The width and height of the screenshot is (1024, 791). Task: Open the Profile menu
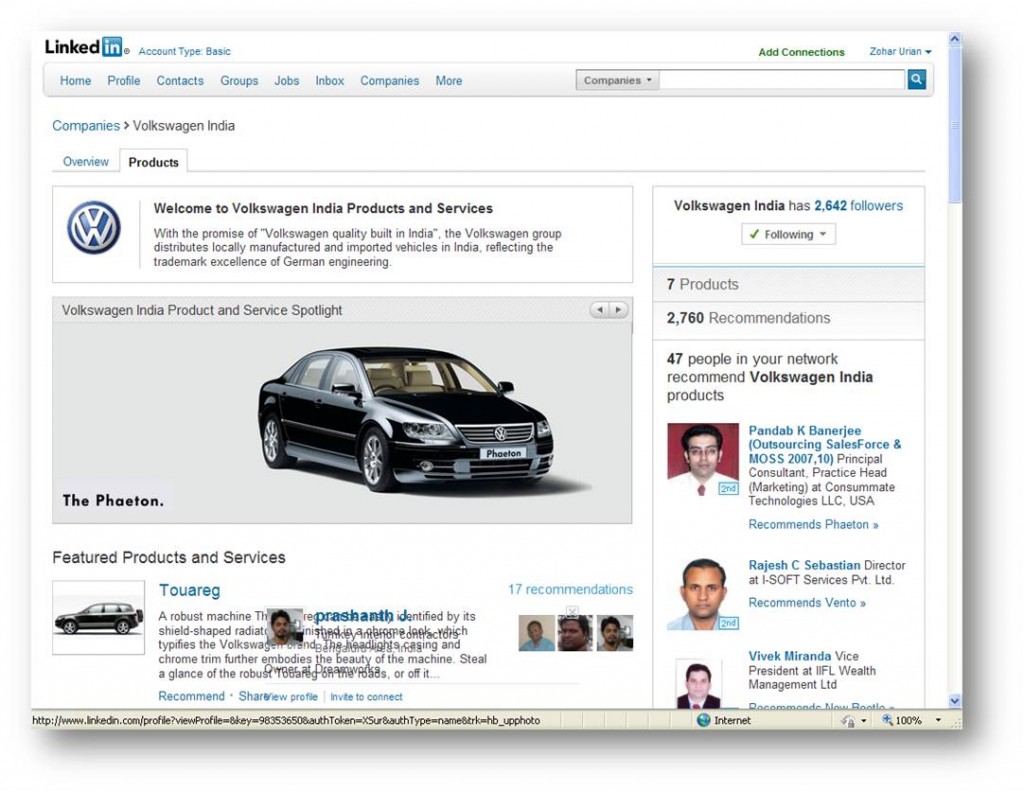pyautogui.click(x=124, y=80)
